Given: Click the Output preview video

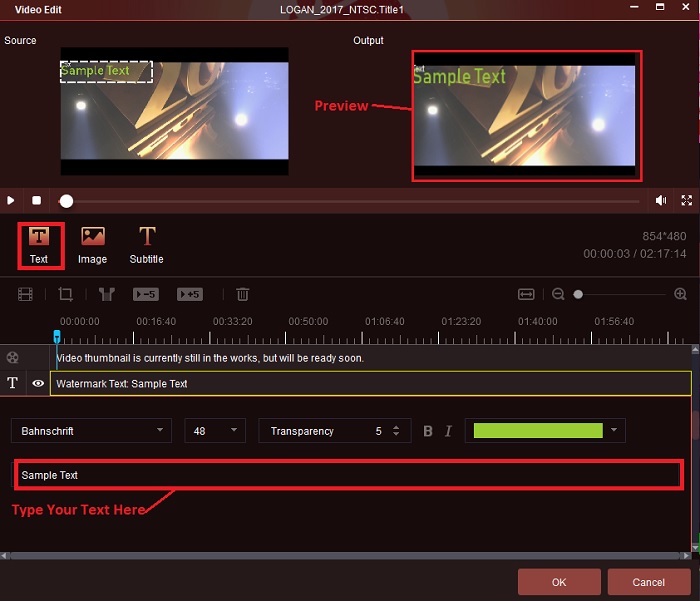Looking at the screenshot, I should 525,115.
